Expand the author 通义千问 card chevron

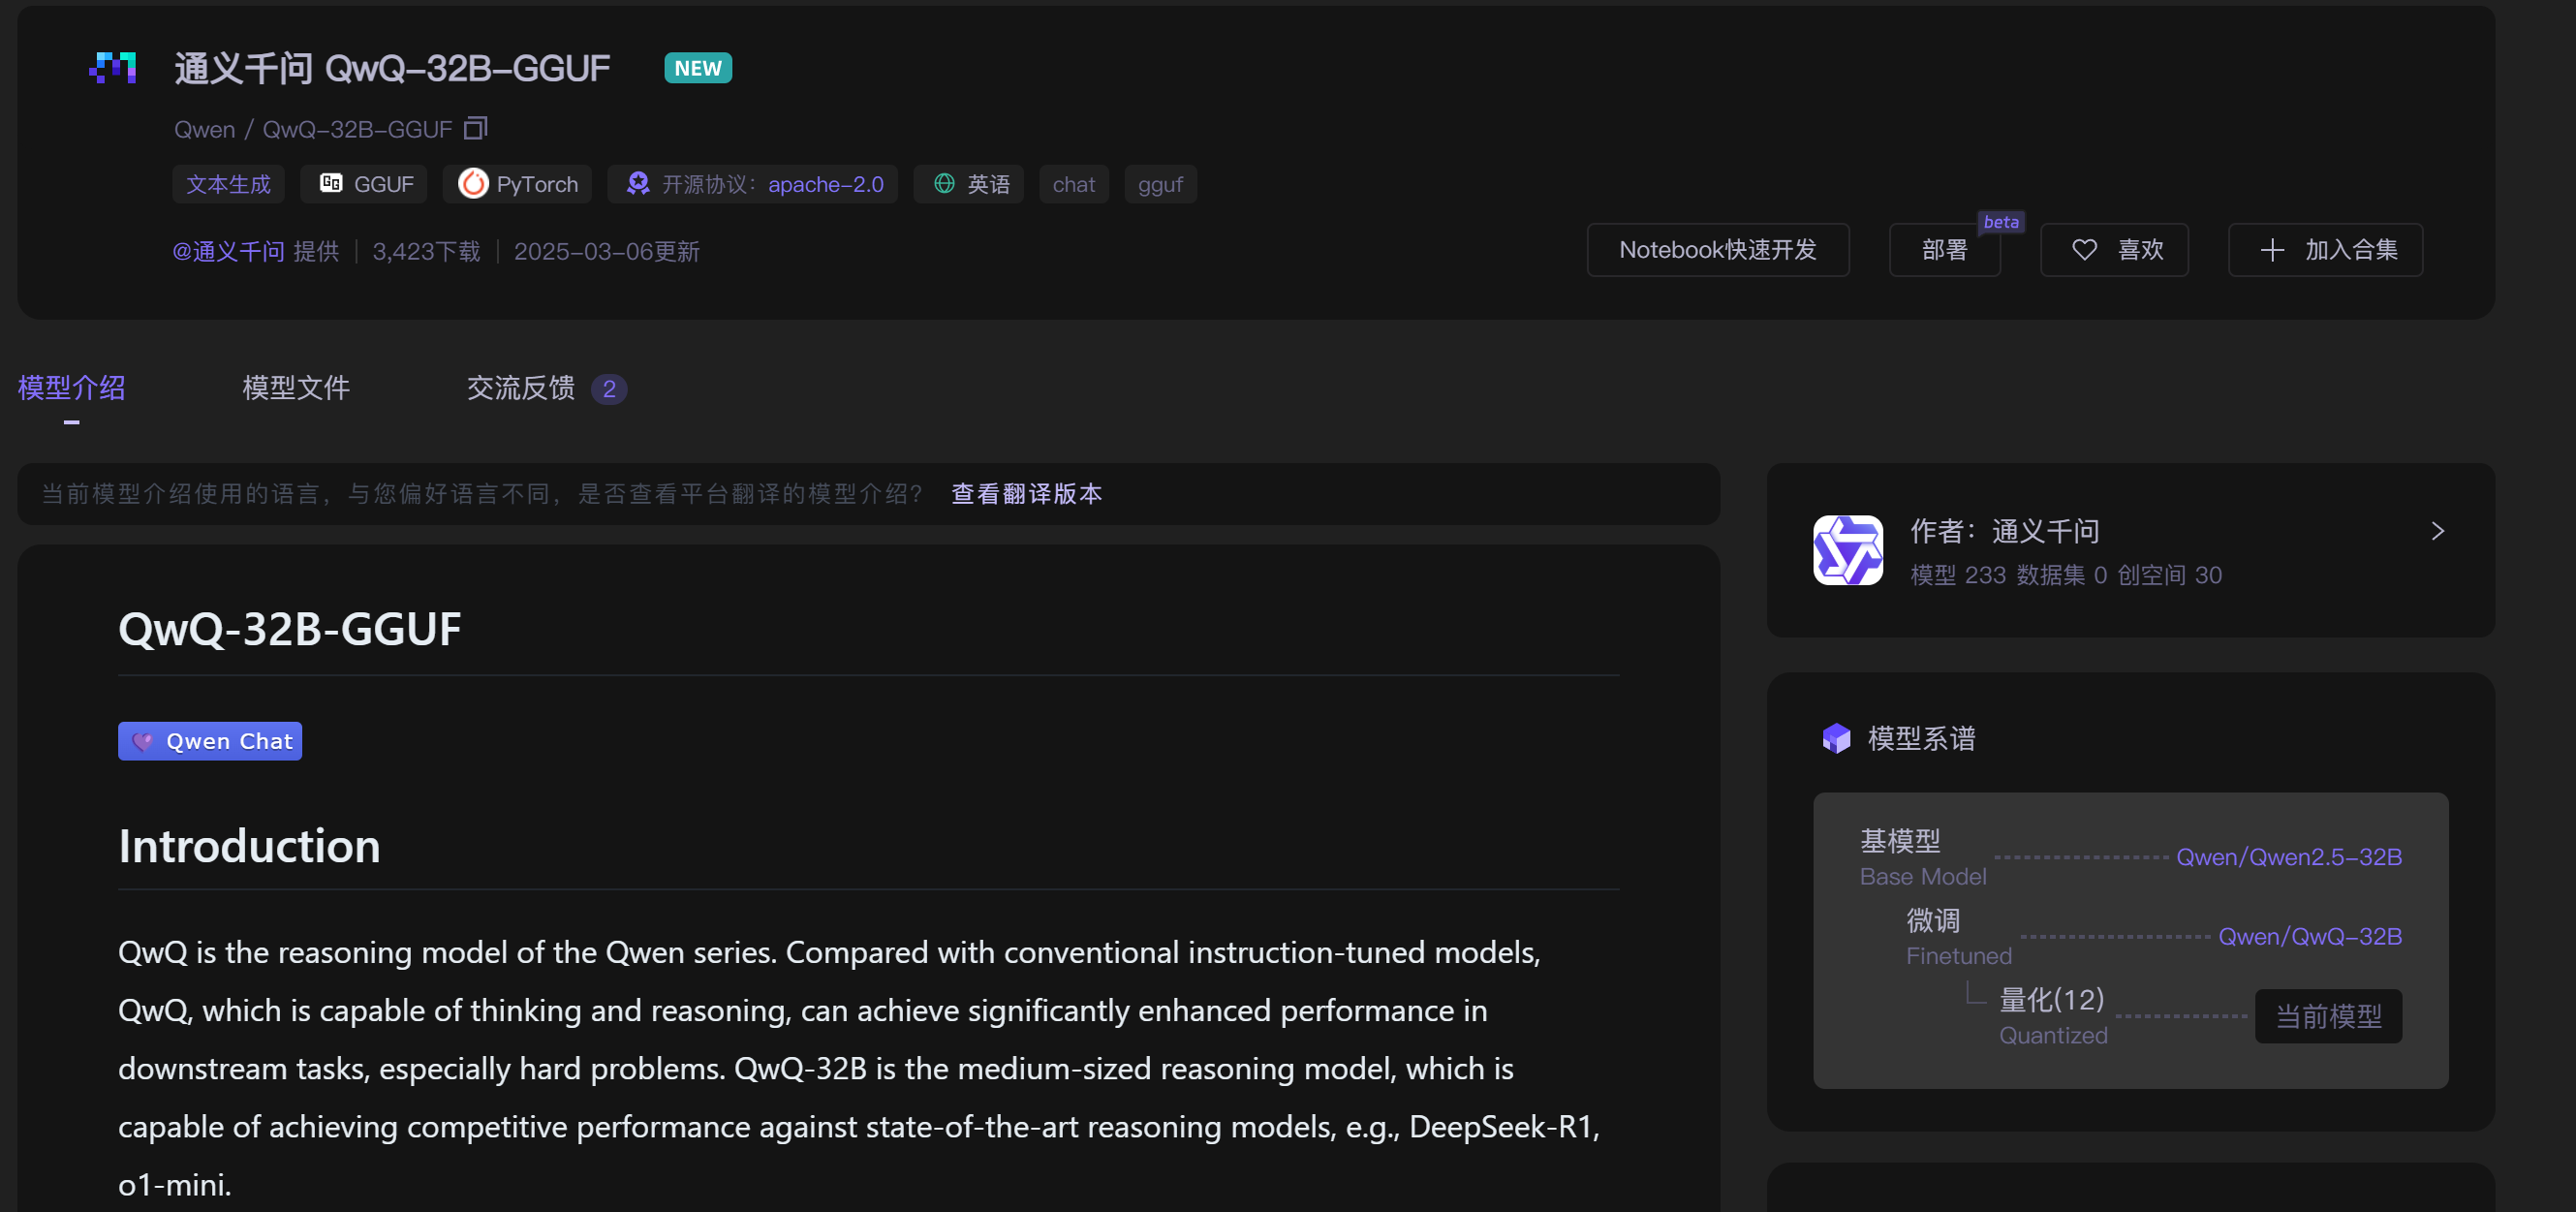point(2437,531)
